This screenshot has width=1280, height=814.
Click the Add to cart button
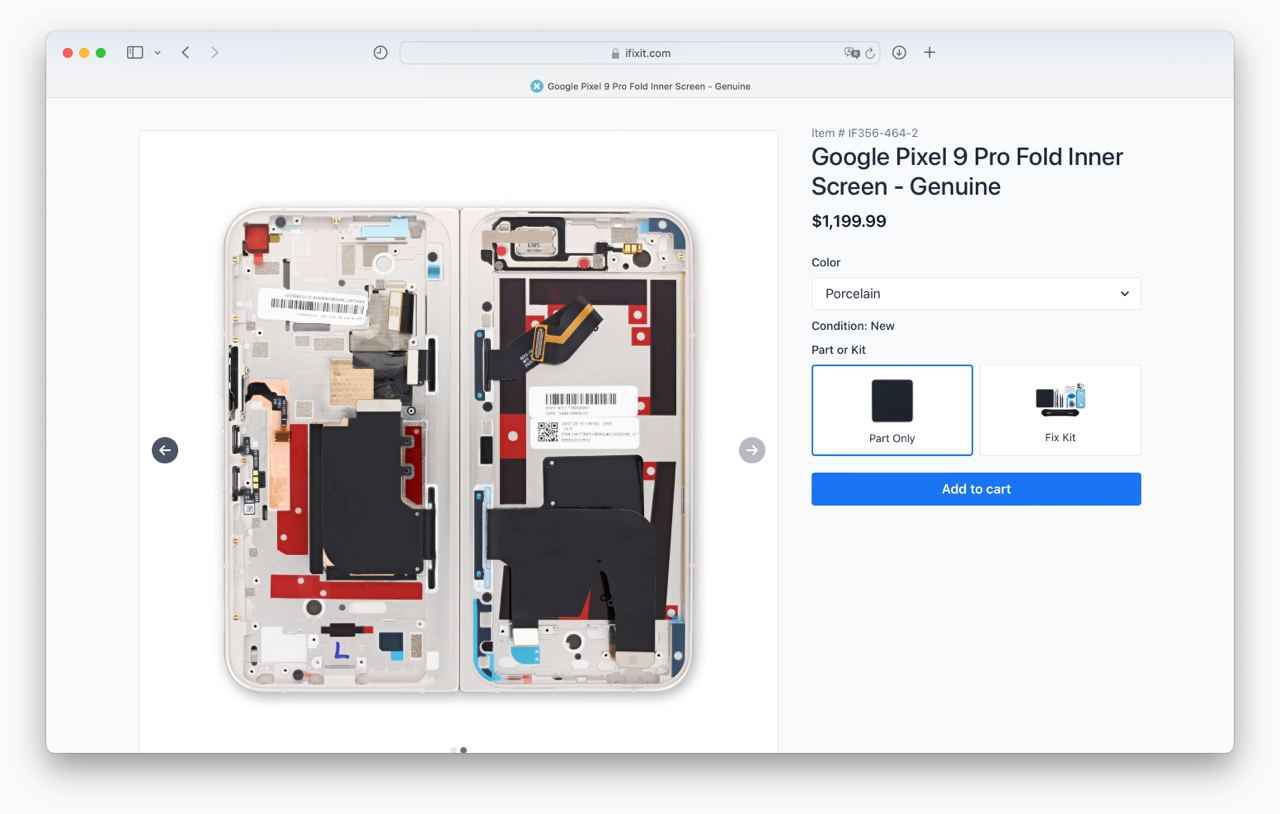pos(976,489)
